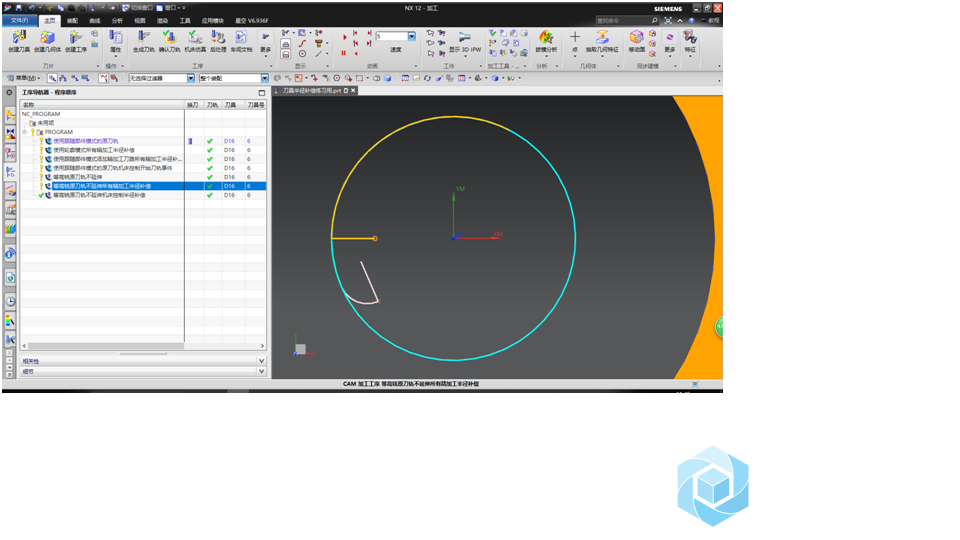Click the 创建刀具 (Create Tool) icon

point(19,42)
